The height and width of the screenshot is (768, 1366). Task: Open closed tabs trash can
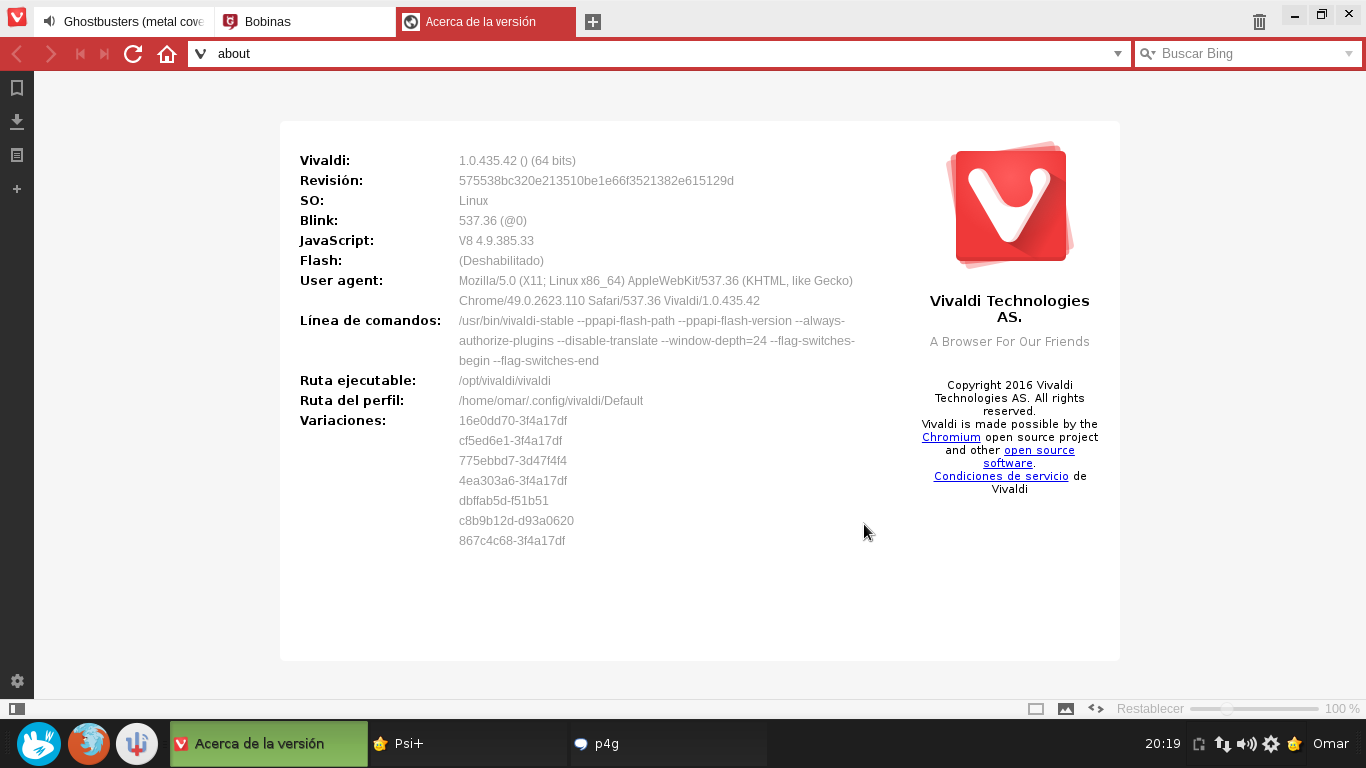[x=1259, y=21]
